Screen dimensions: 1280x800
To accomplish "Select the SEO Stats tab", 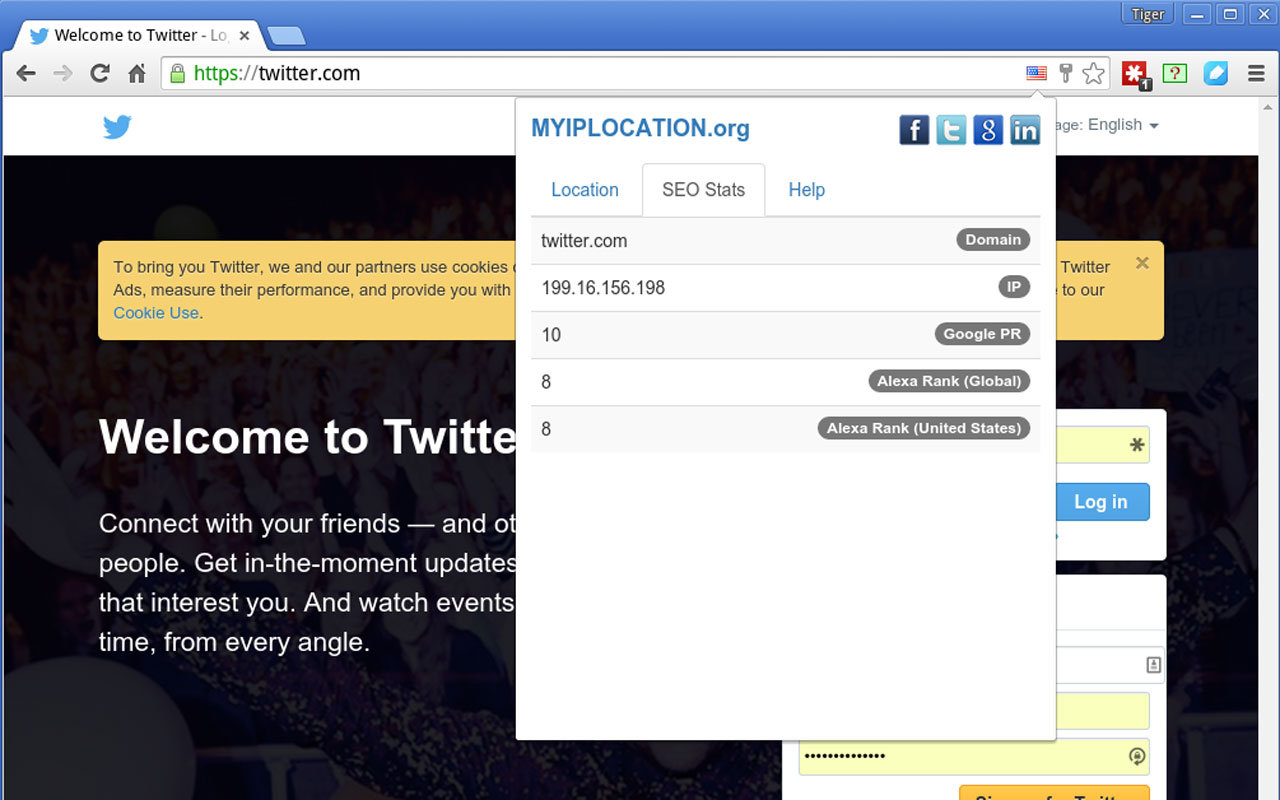I will click(x=703, y=190).
